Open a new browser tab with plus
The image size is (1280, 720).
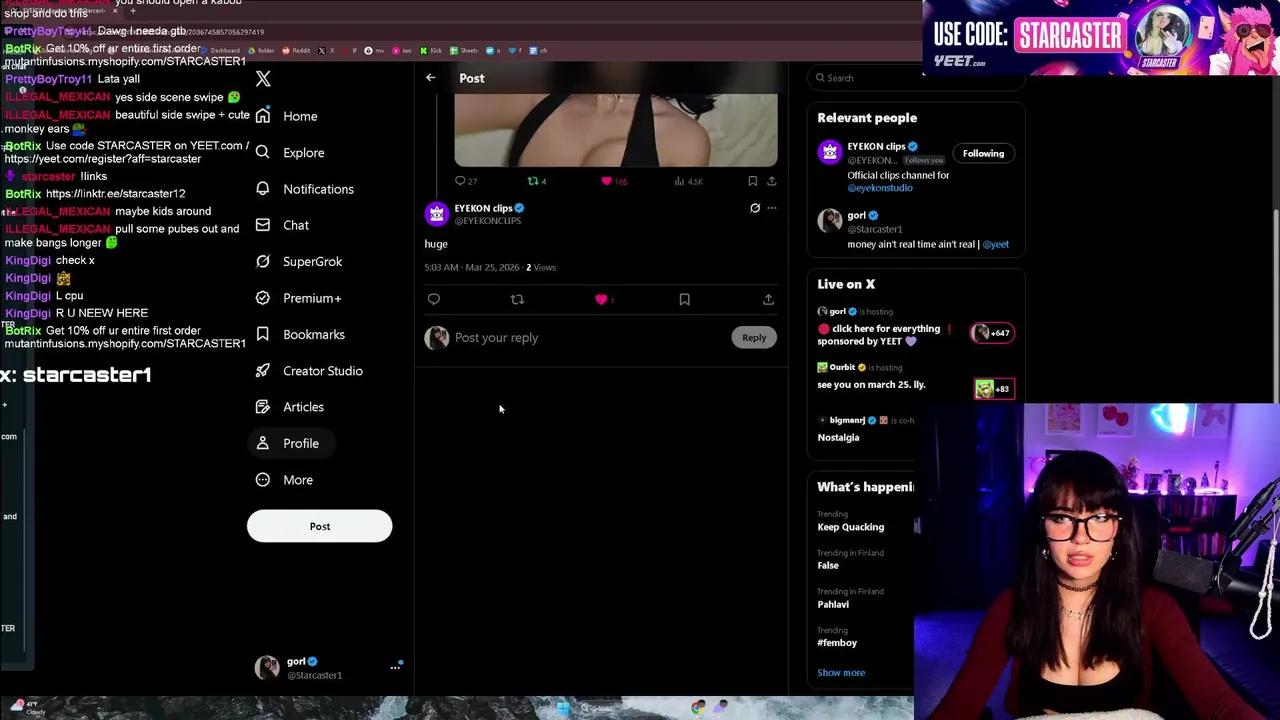point(133,11)
